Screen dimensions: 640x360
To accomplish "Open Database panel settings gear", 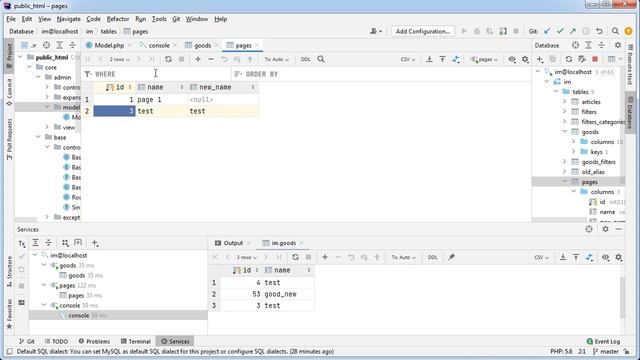I will pos(618,45).
